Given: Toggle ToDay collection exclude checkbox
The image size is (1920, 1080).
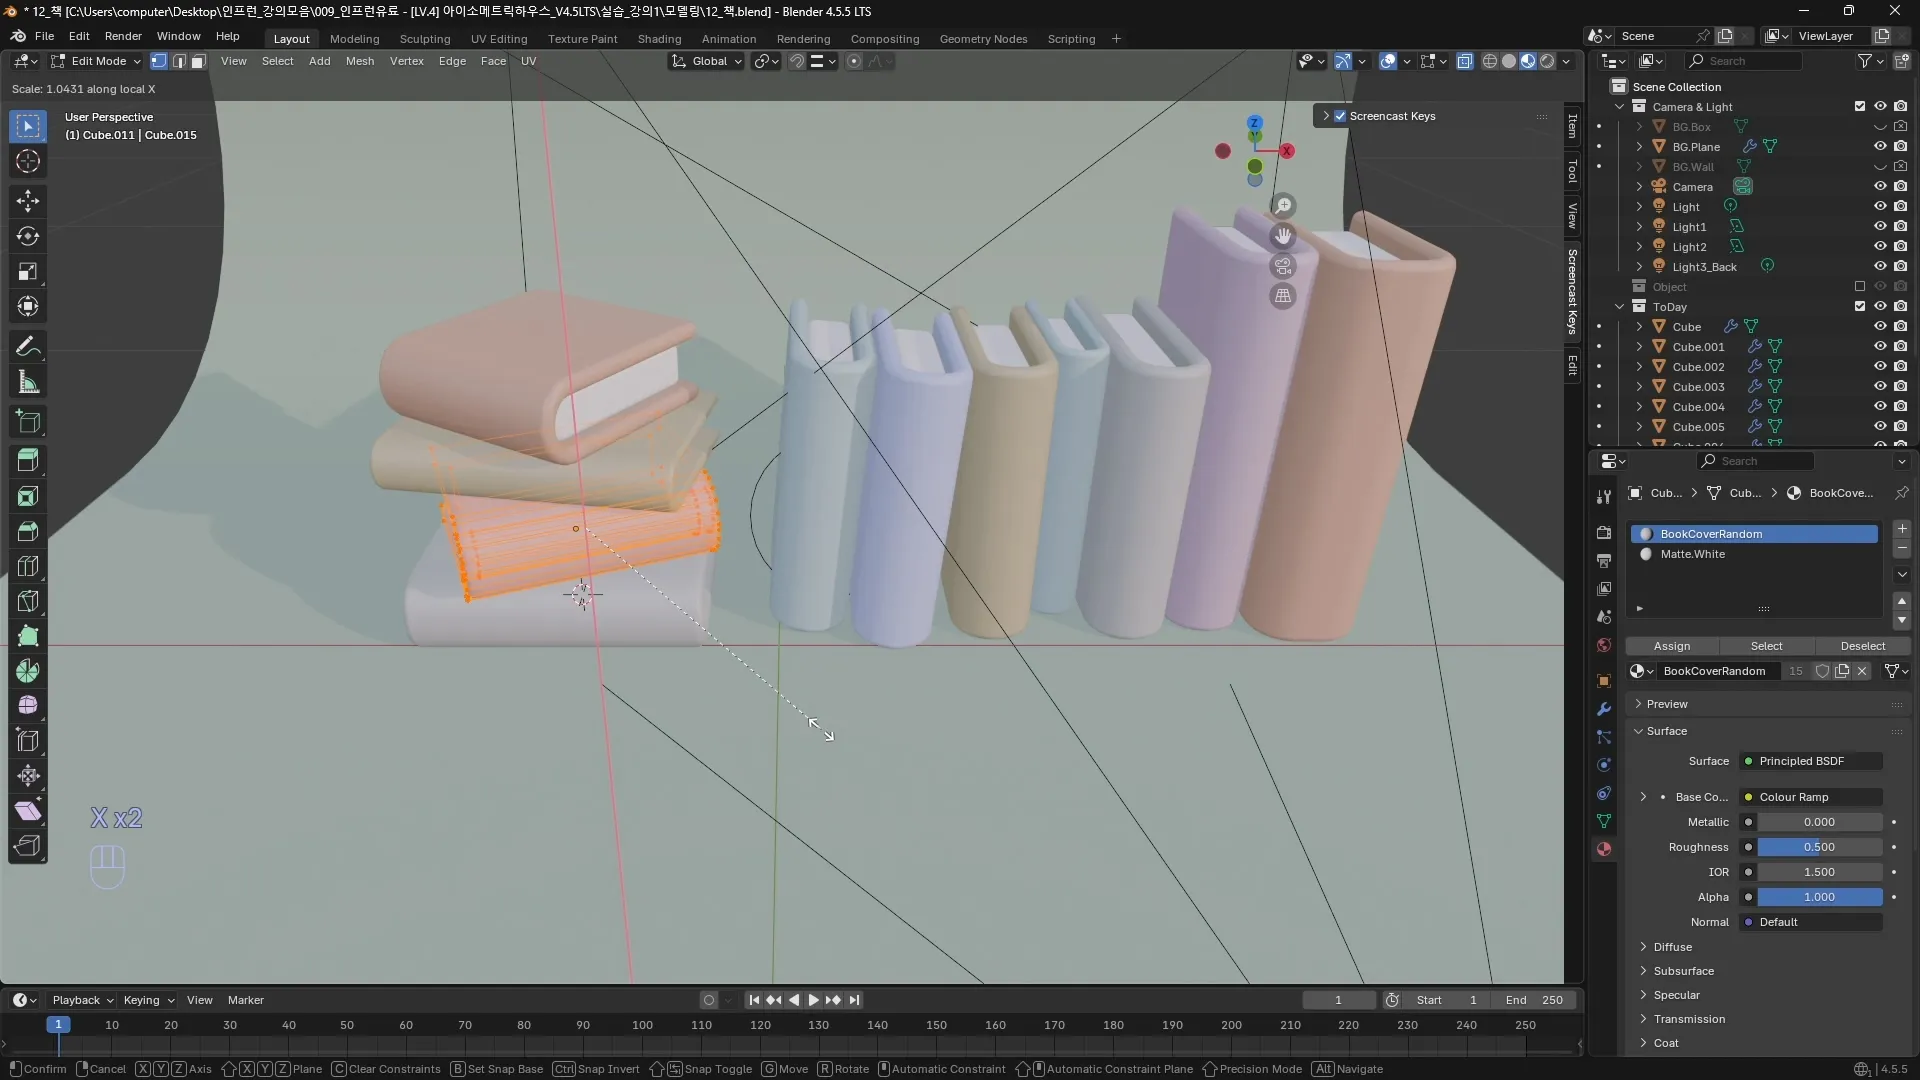Looking at the screenshot, I should [1860, 307].
